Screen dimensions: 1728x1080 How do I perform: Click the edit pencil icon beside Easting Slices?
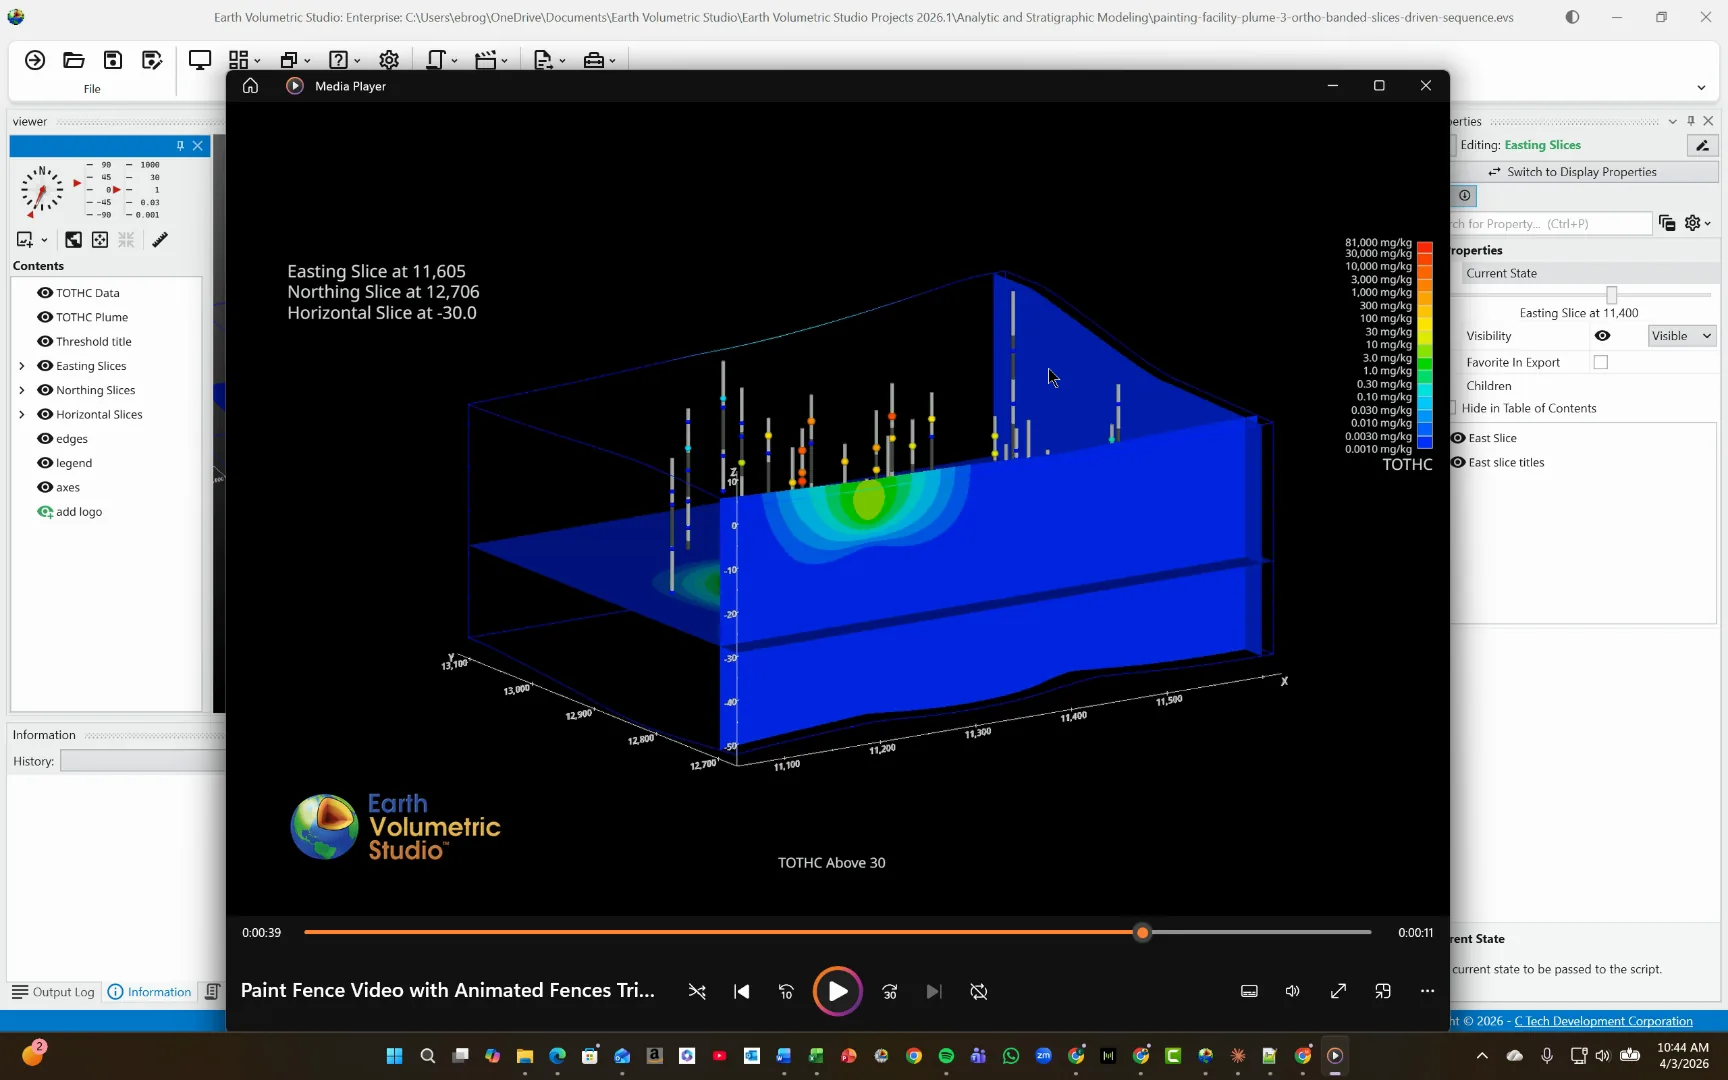click(x=1702, y=146)
